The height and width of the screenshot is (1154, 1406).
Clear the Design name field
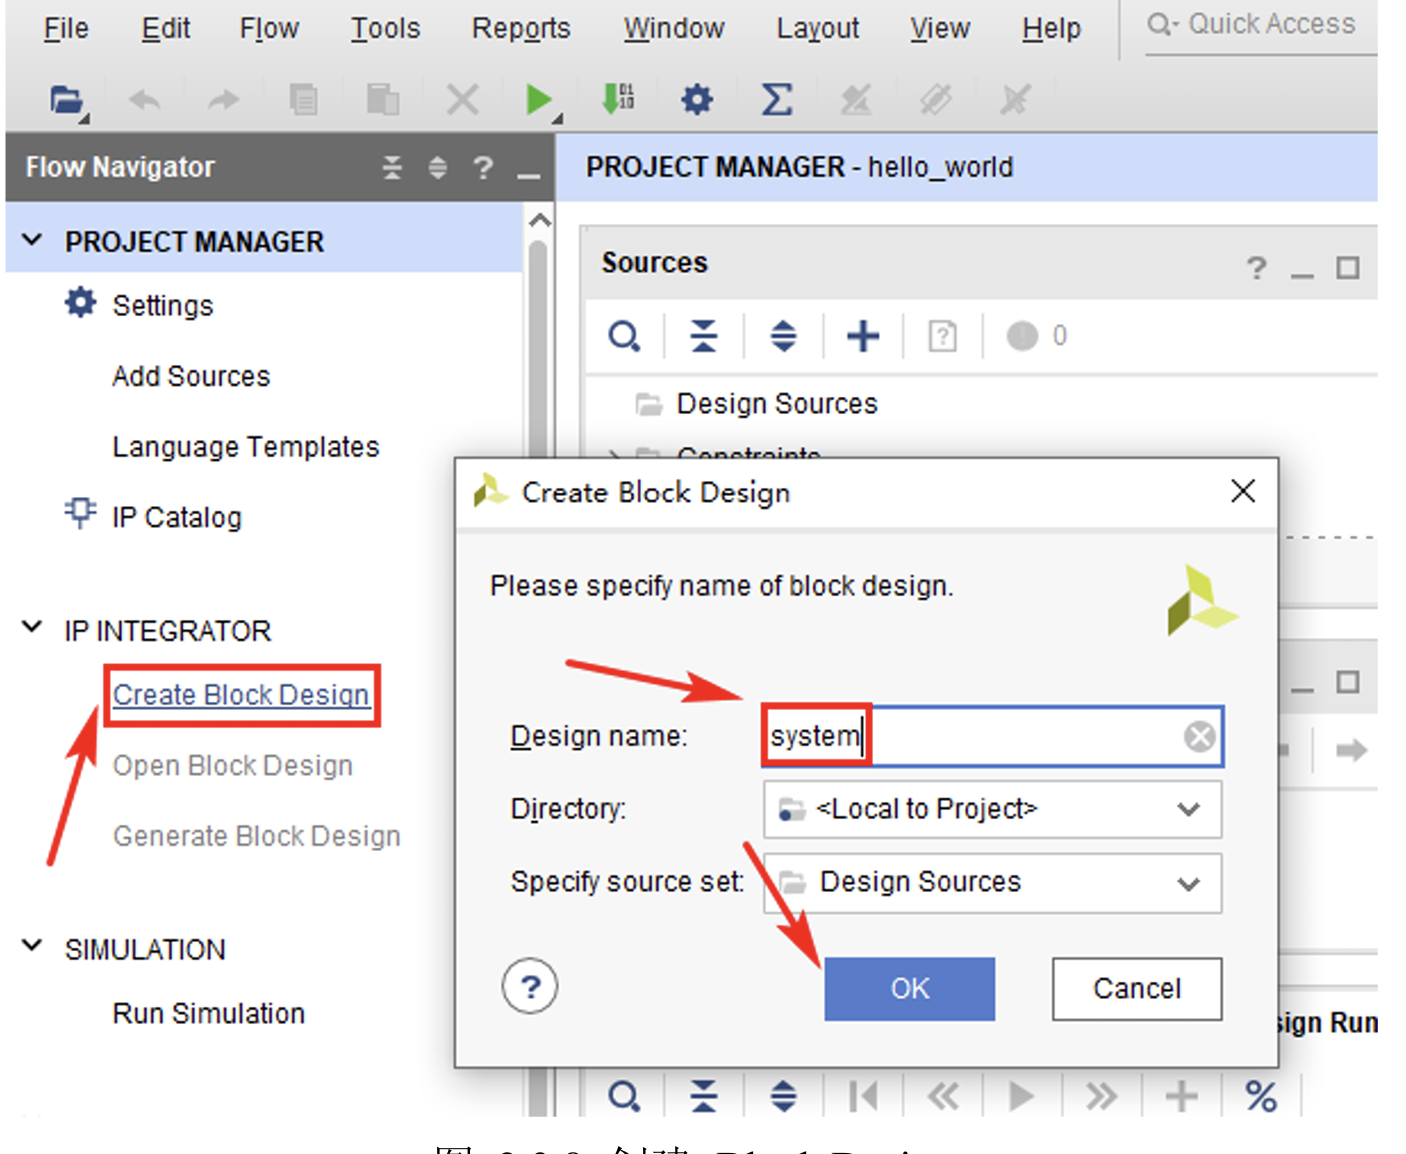pyautogui.click(x=1199, y=737)
